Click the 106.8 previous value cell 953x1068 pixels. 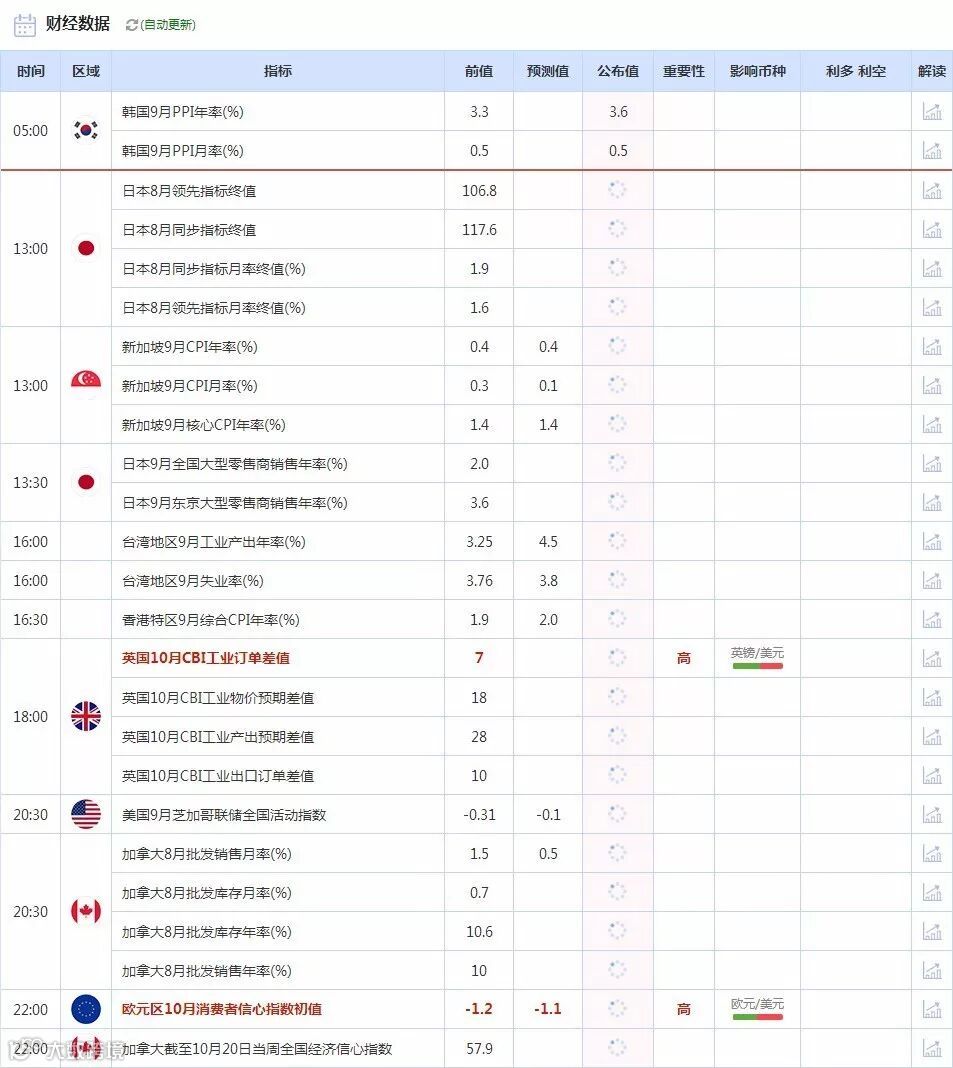tap(479, 191)
